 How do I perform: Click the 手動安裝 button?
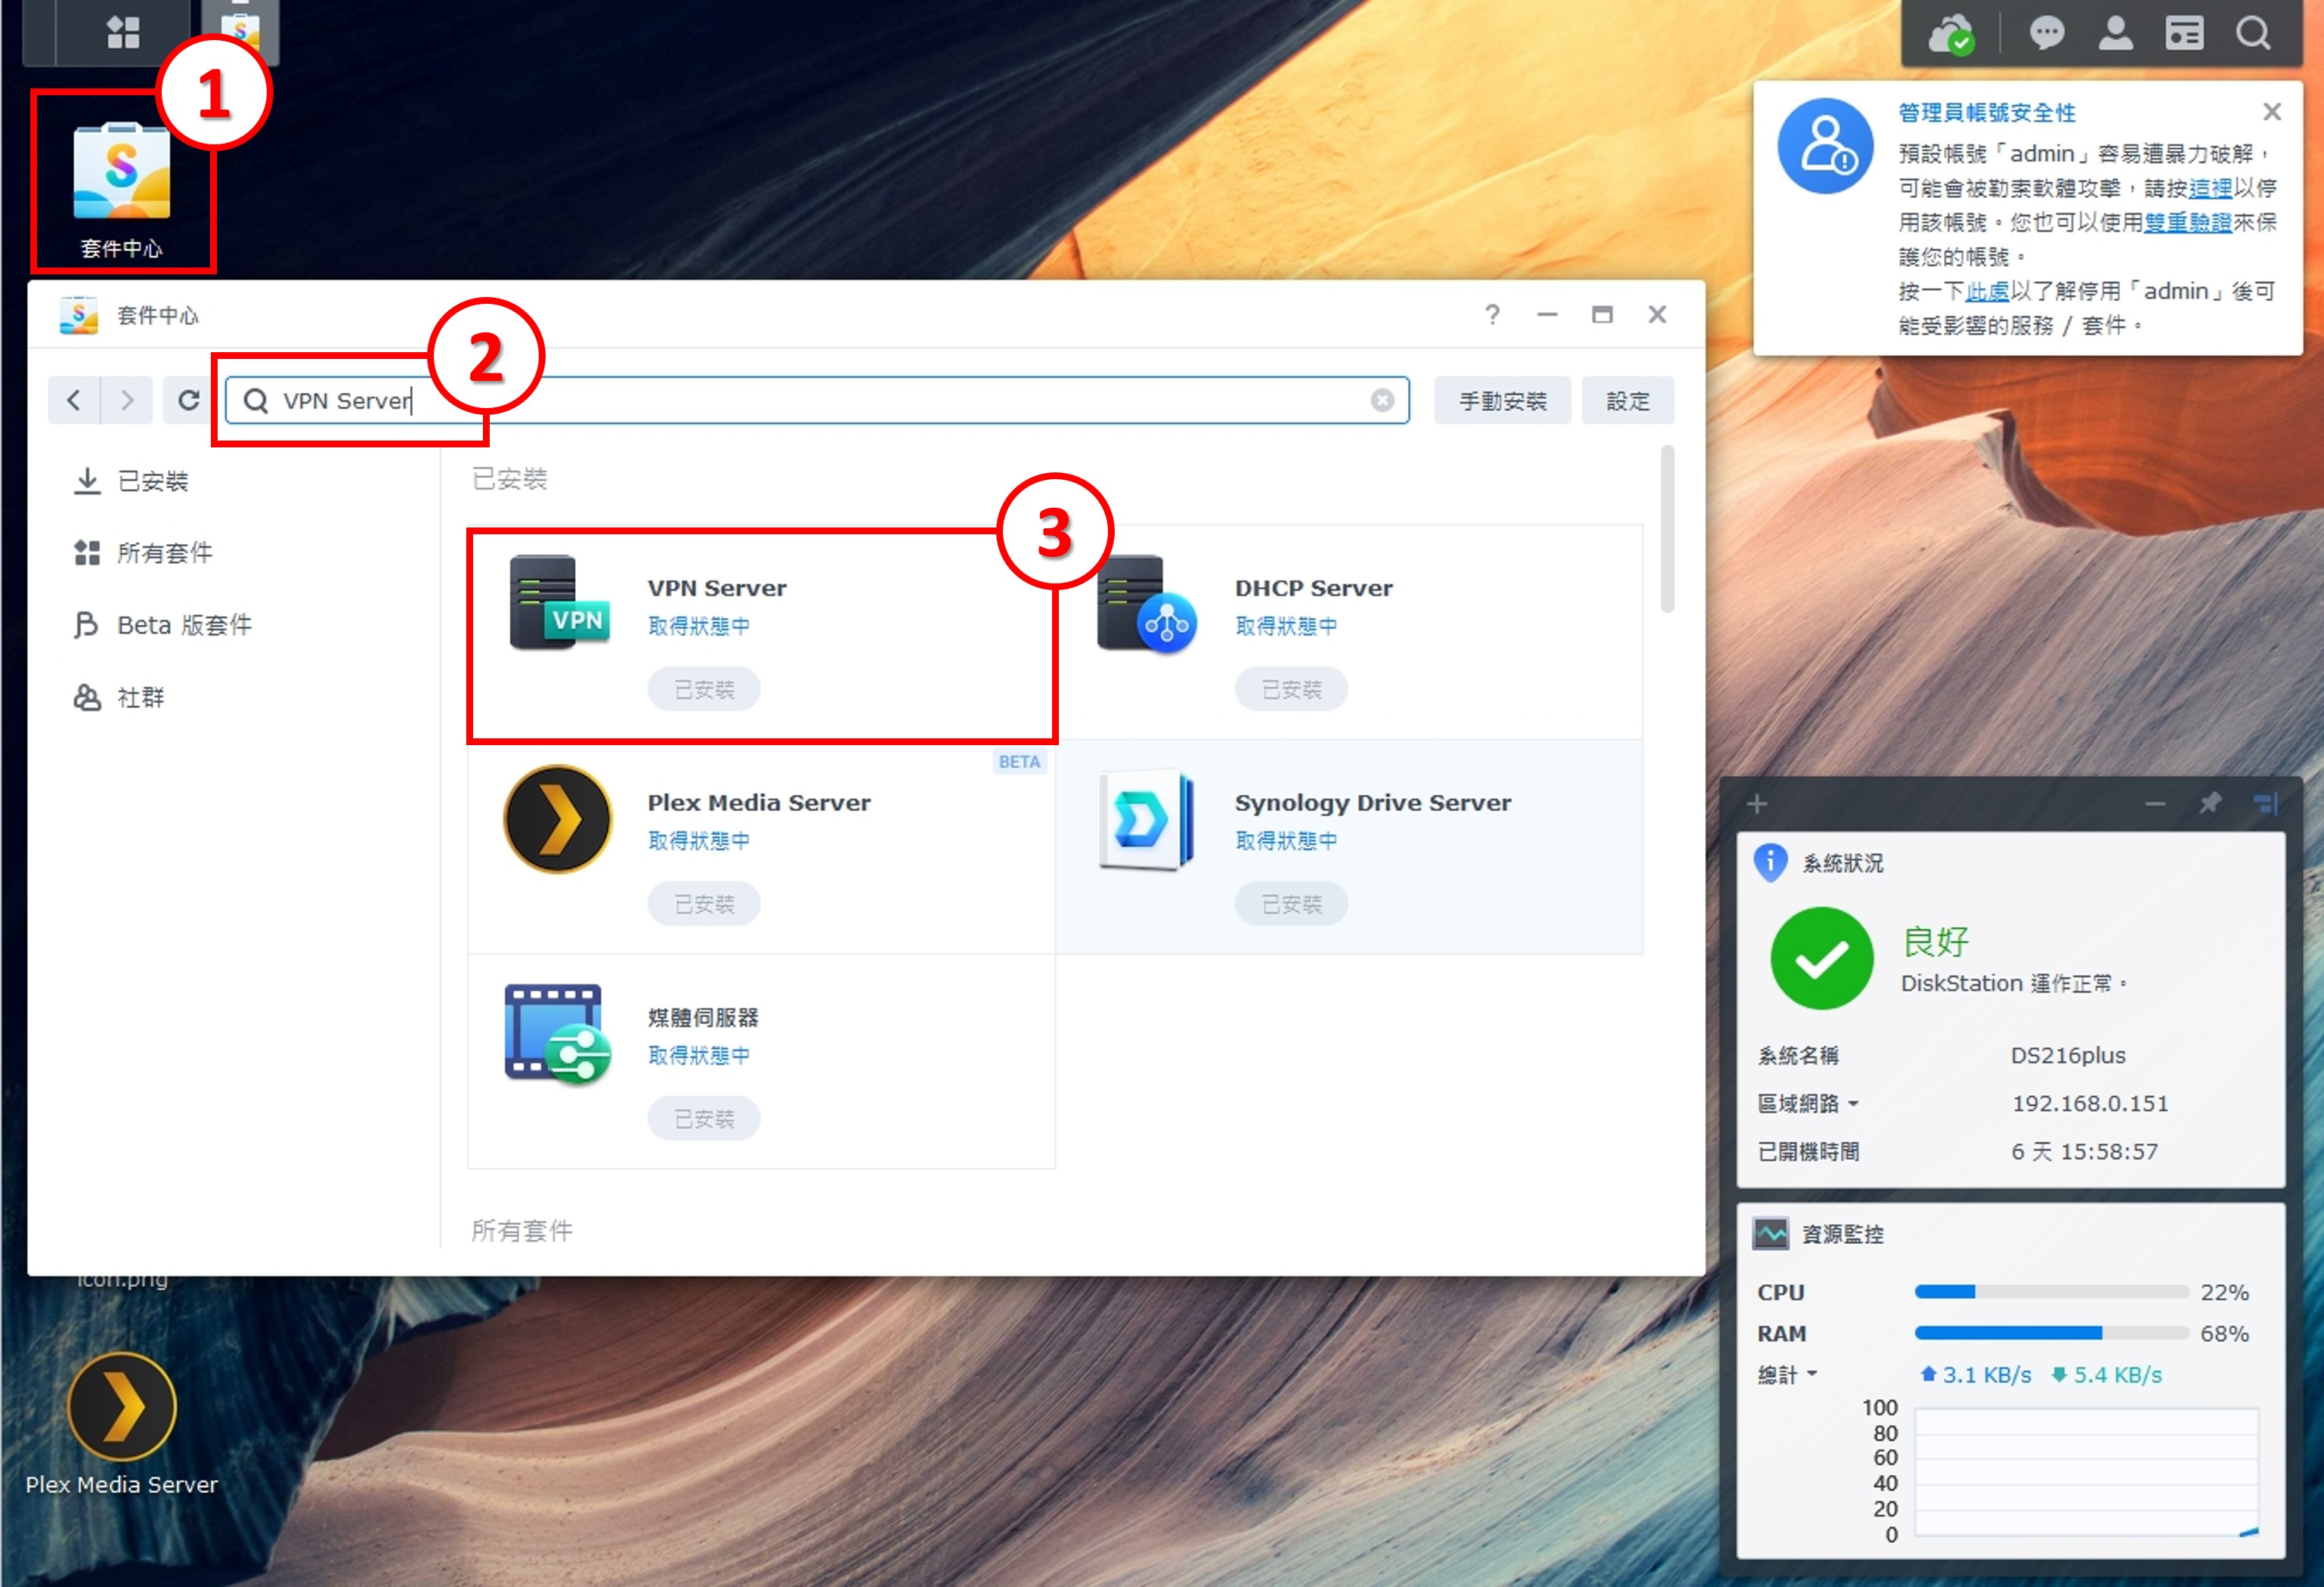1502,399
